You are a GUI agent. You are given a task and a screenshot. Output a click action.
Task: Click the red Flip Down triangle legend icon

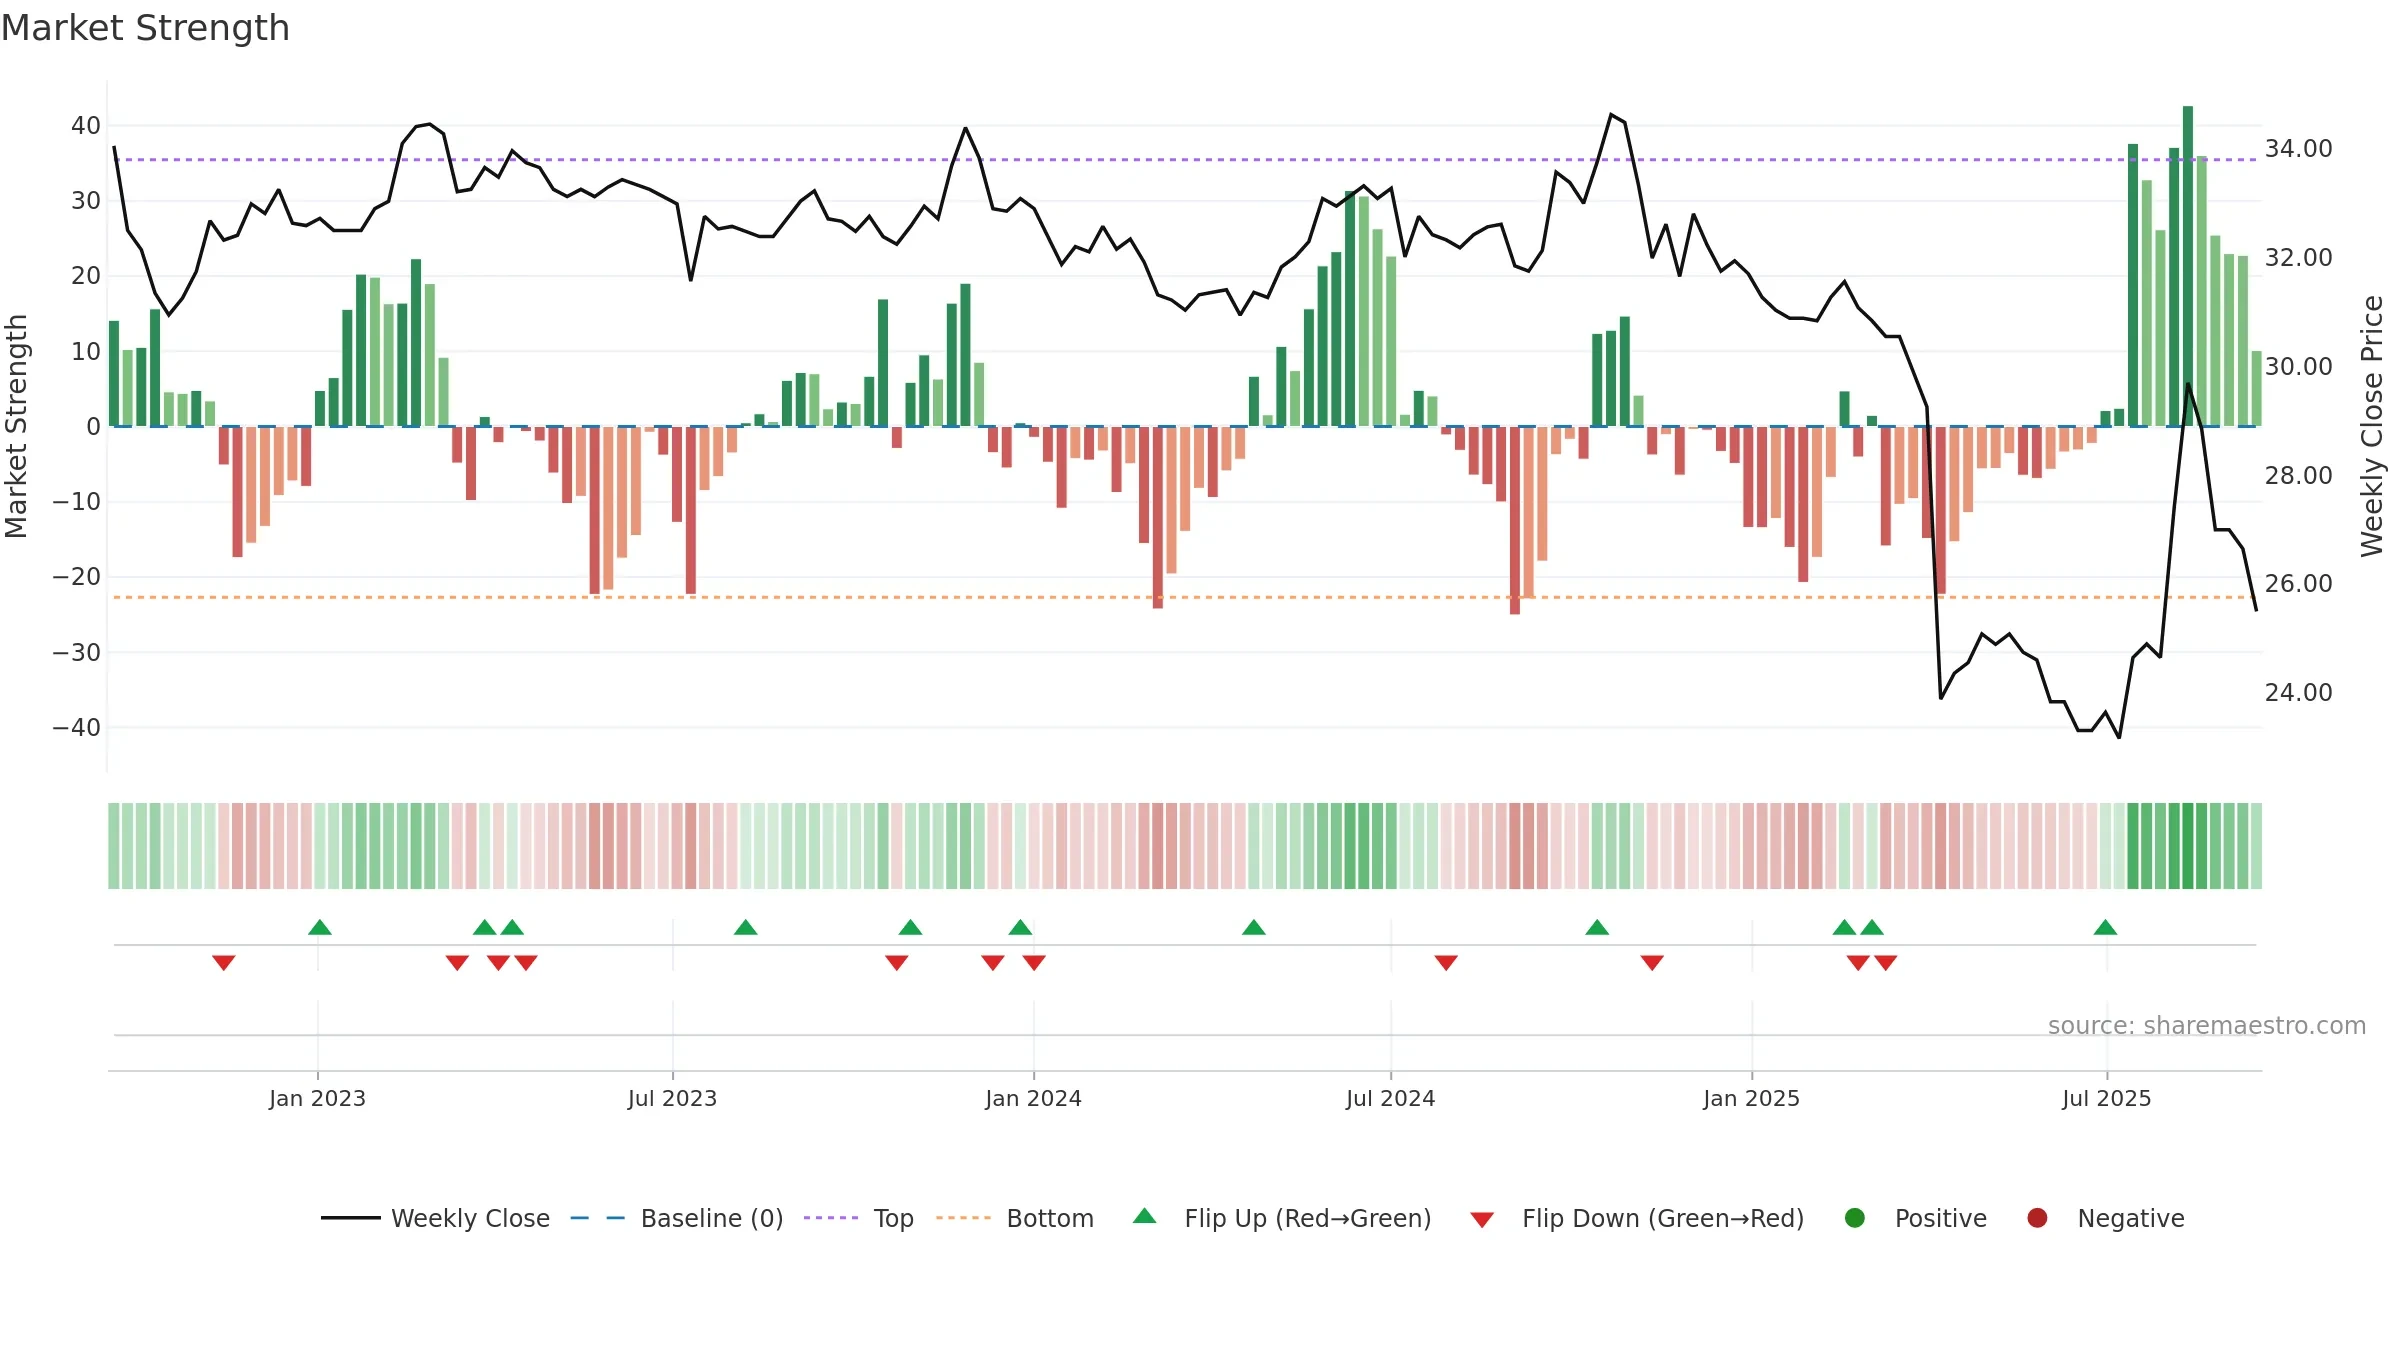tap(1482, 1220)
